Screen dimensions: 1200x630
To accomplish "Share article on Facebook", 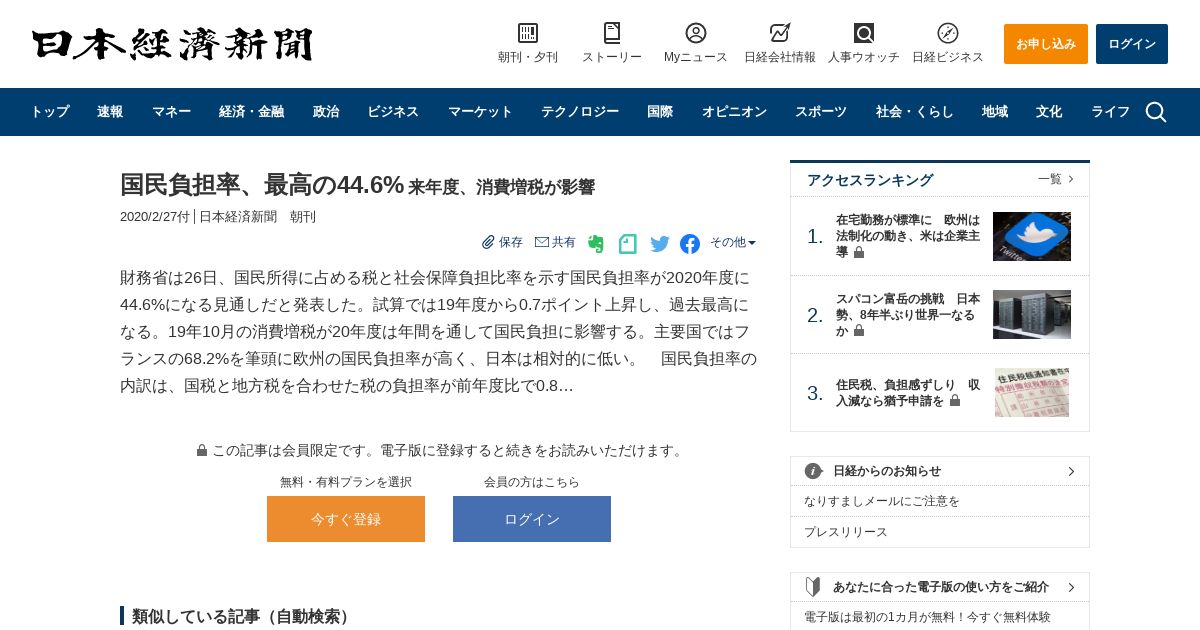I will pyautogui.click(x=690, y=244).
